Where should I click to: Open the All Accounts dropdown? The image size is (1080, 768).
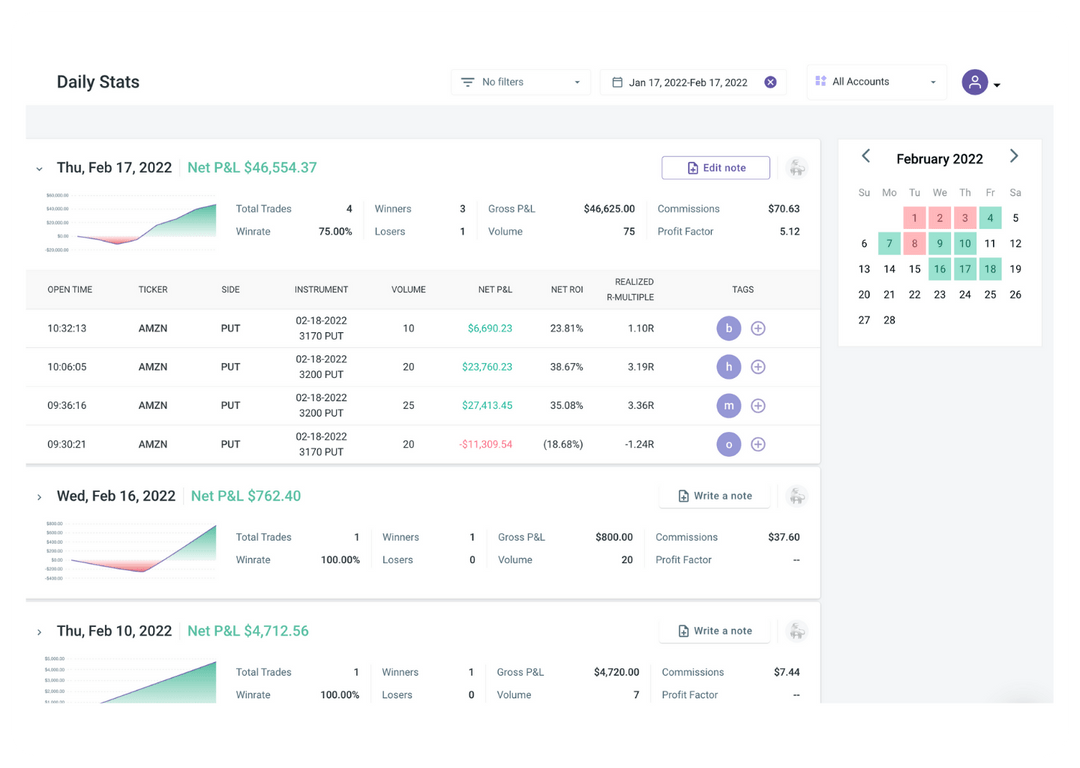pyautogui.click(x=877, y=82)
